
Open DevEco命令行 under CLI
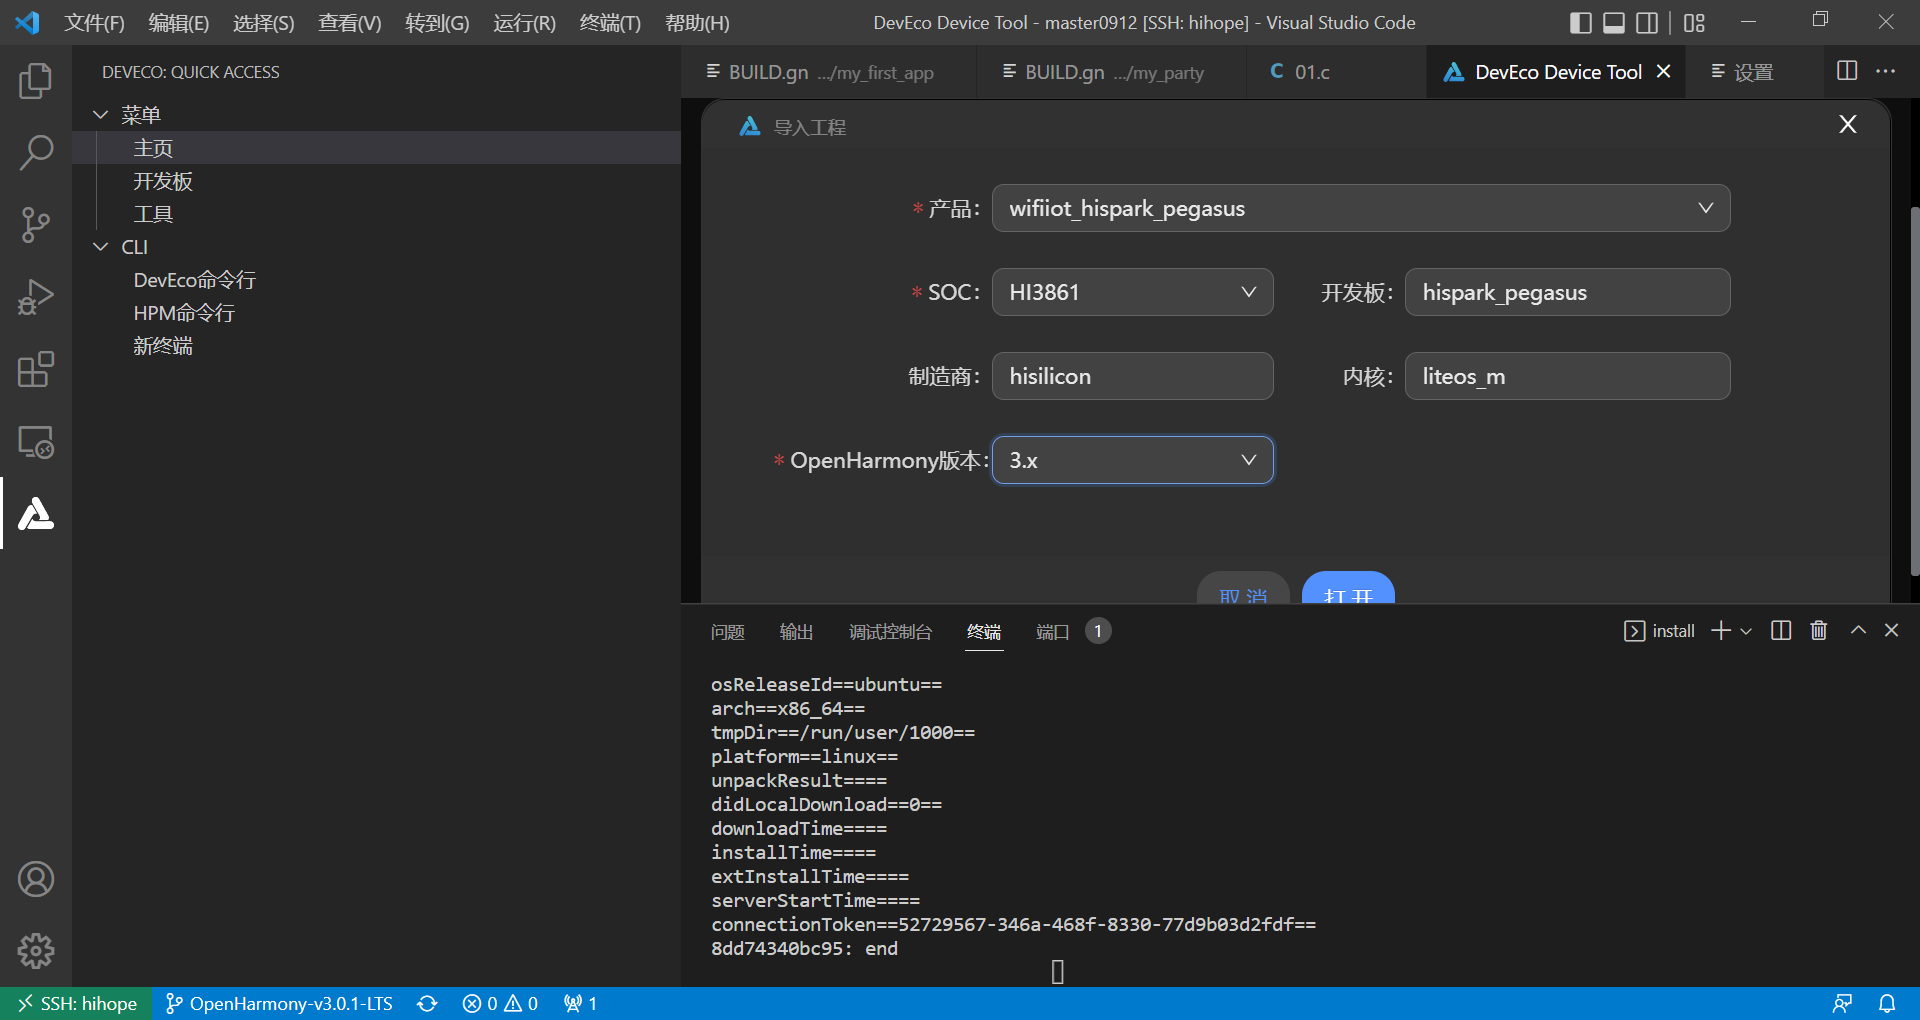pos(376,279)
